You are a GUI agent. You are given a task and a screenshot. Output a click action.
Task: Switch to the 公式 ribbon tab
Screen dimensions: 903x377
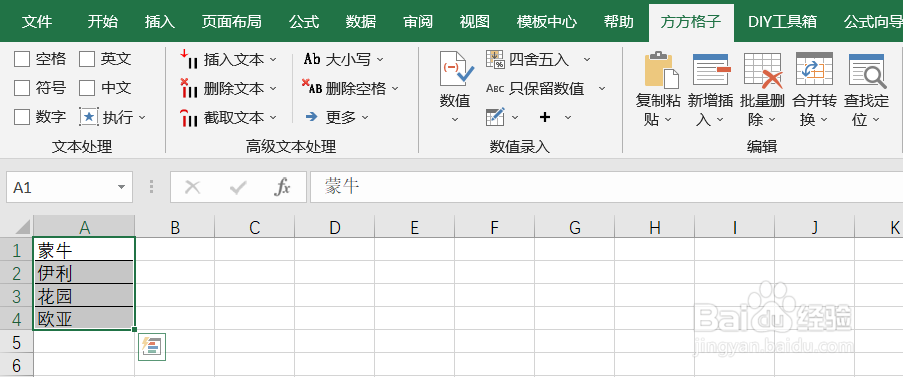304,22
